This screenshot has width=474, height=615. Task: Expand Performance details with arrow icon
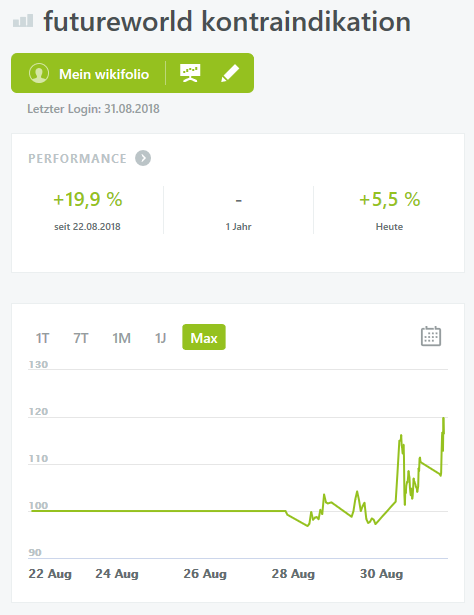pyautogui.click(x=143, y=158)
